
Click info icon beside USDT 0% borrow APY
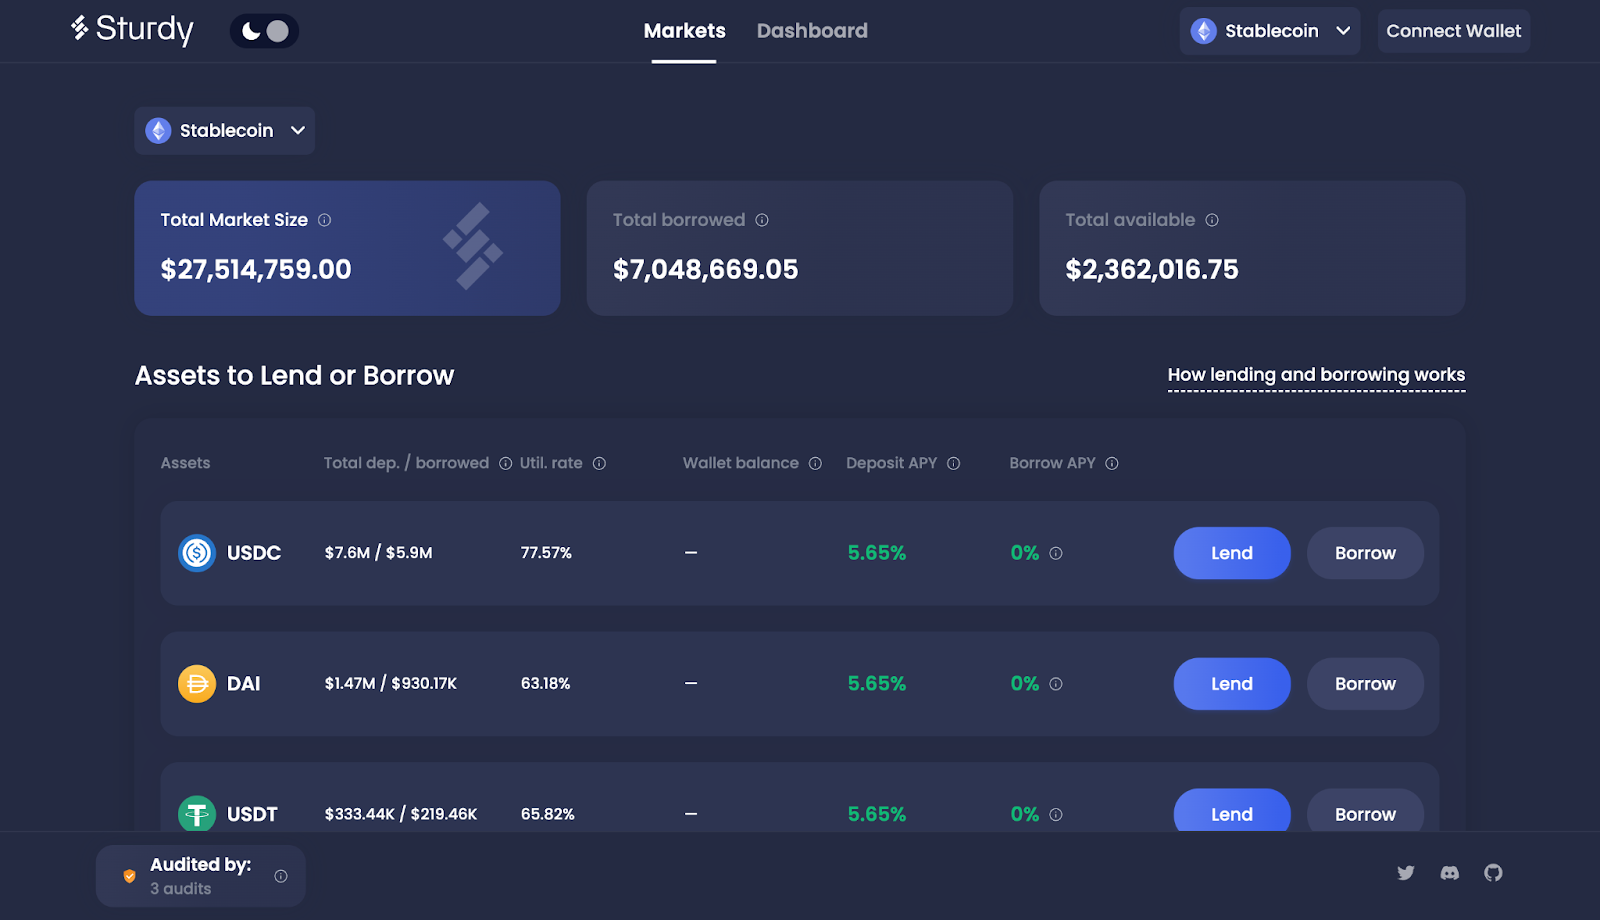(x=1056, y=814)
